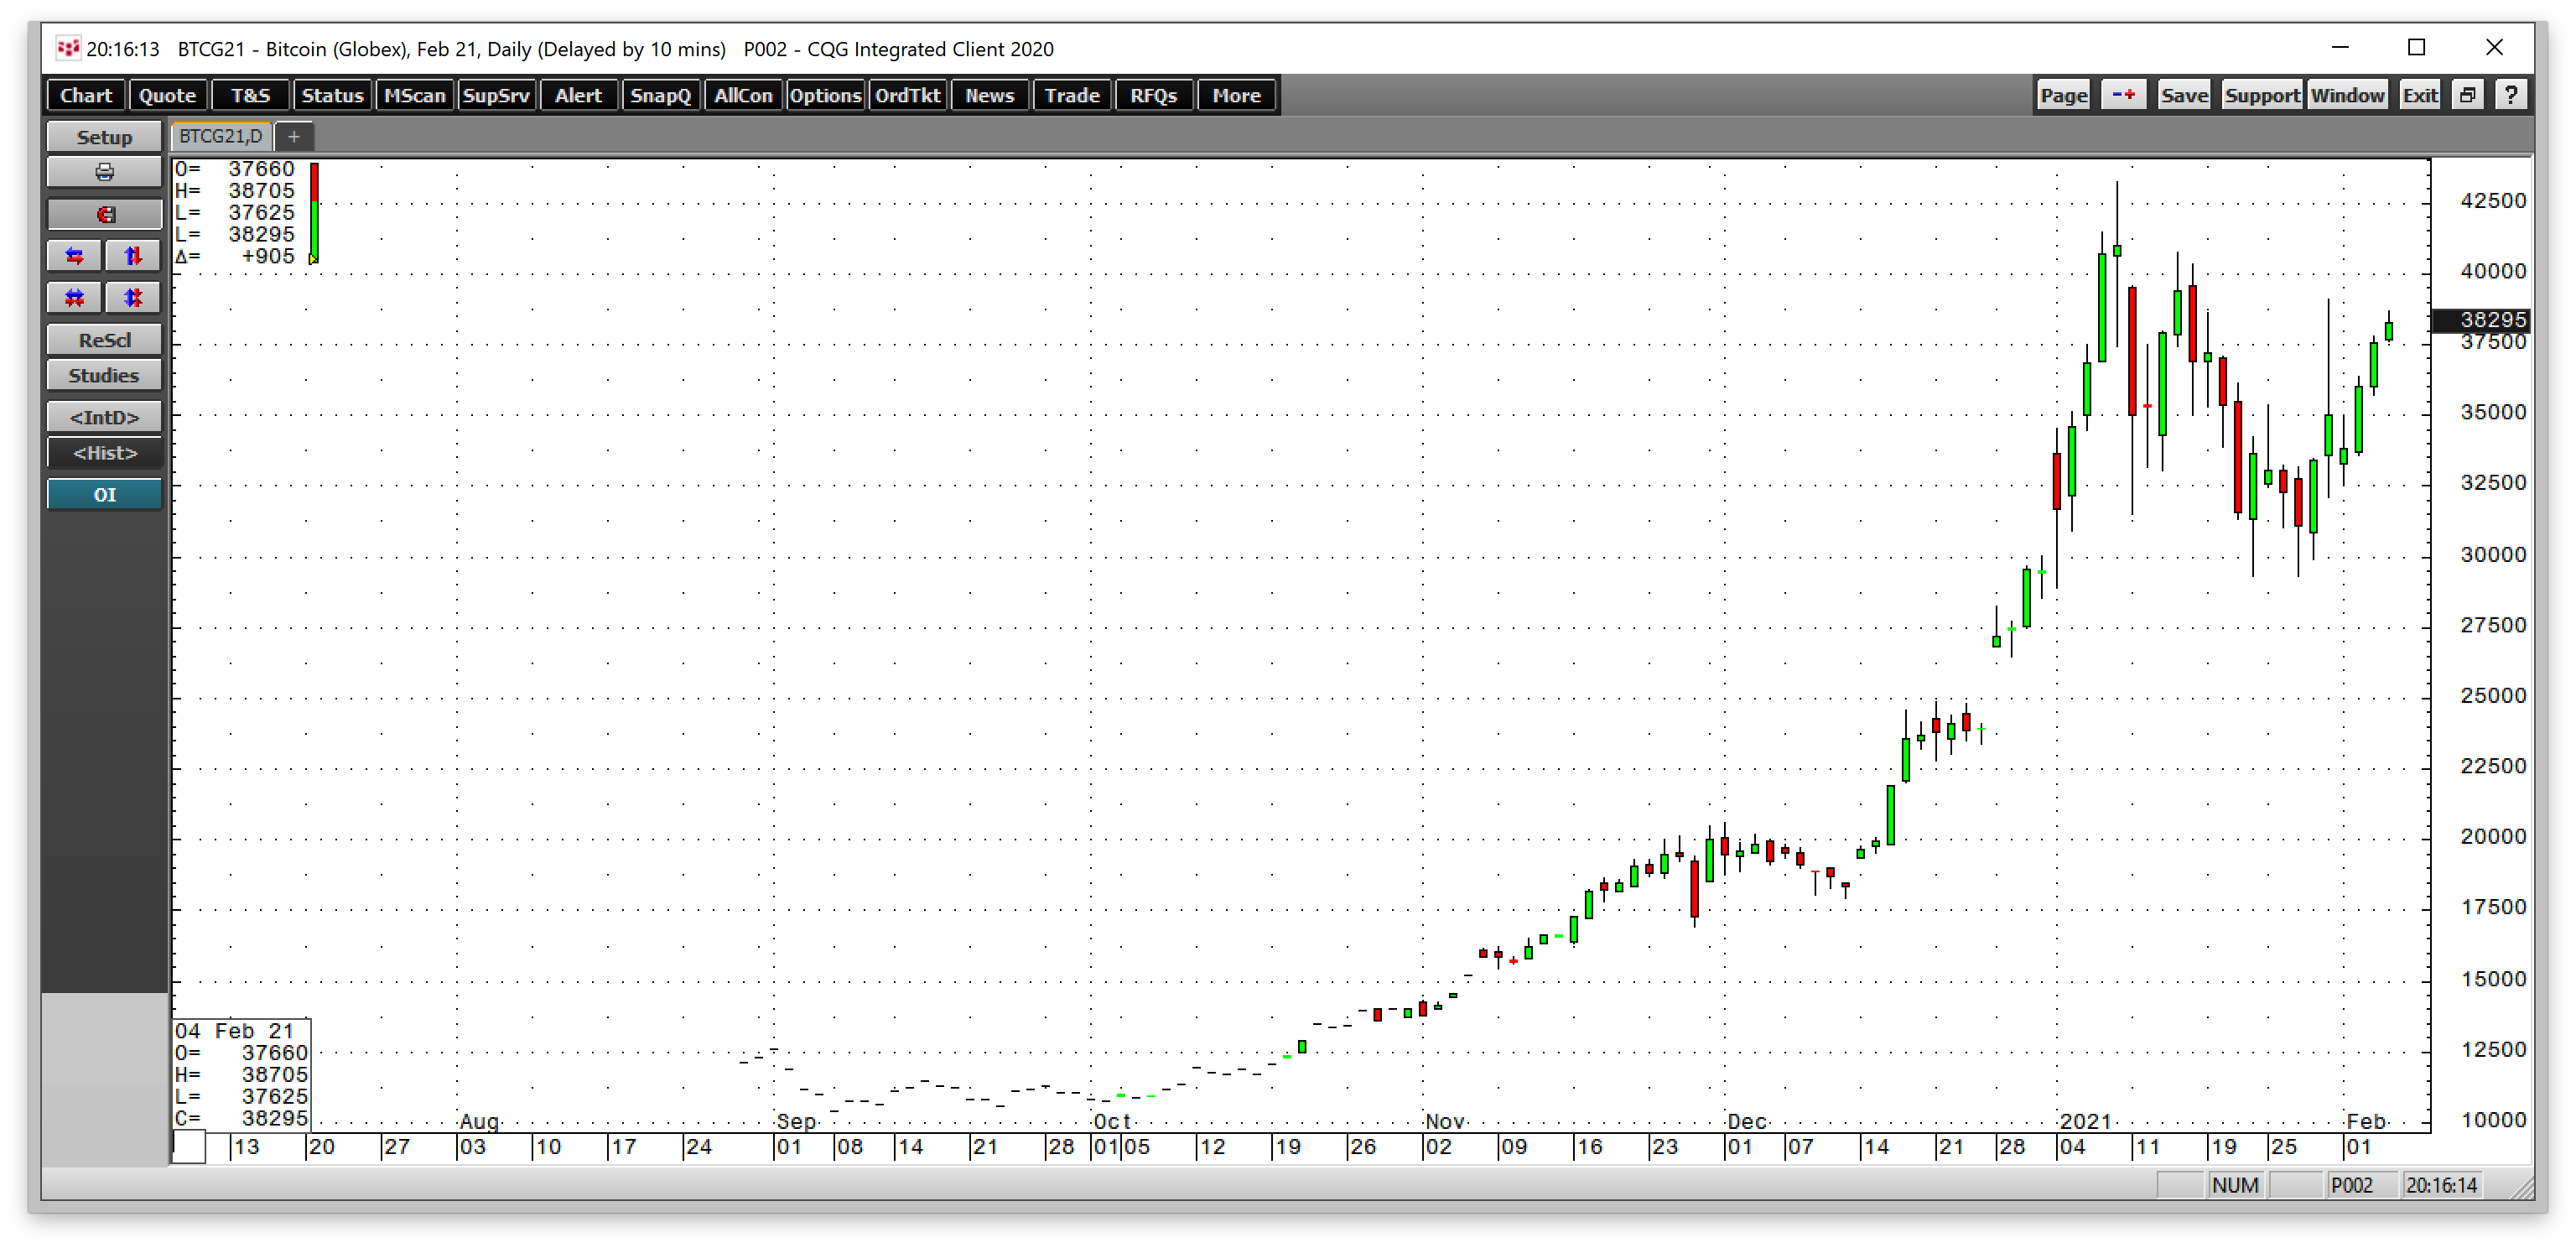Click the 2021 year label on time axis

tap(2085, 1121)
